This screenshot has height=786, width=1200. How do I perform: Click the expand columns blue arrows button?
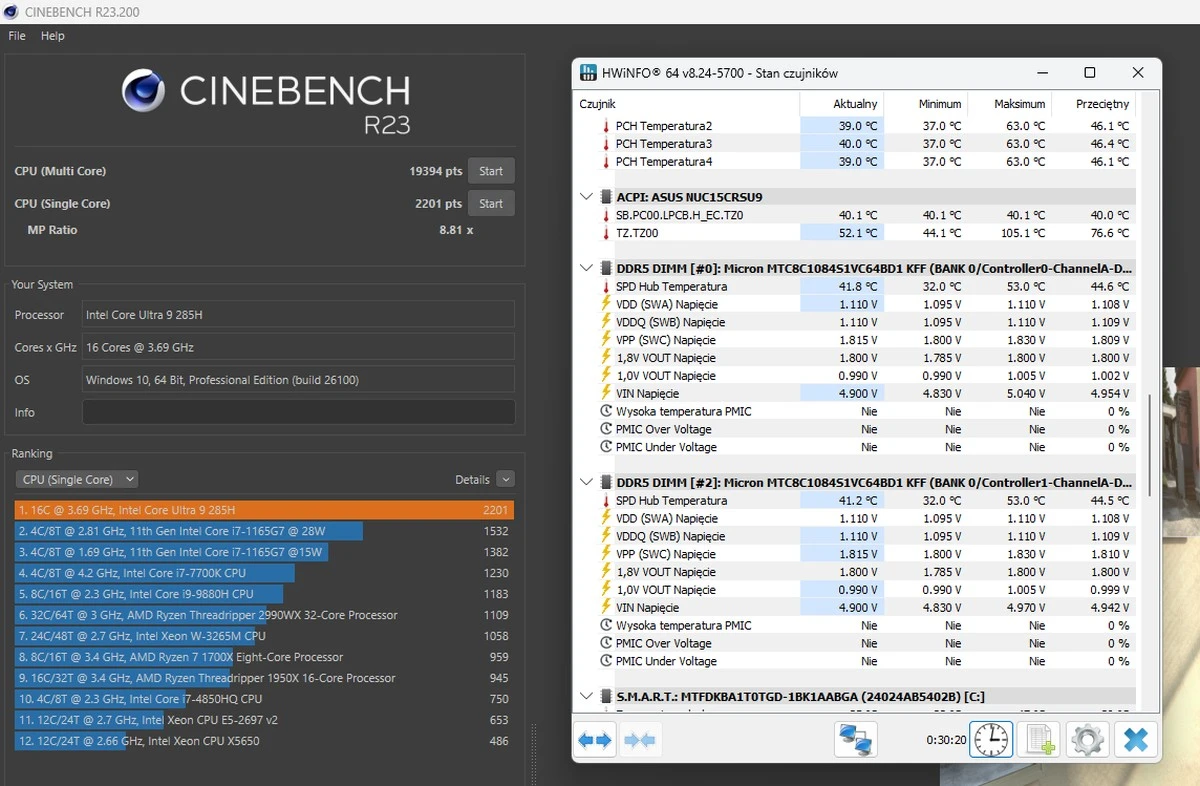coord(594,740)
